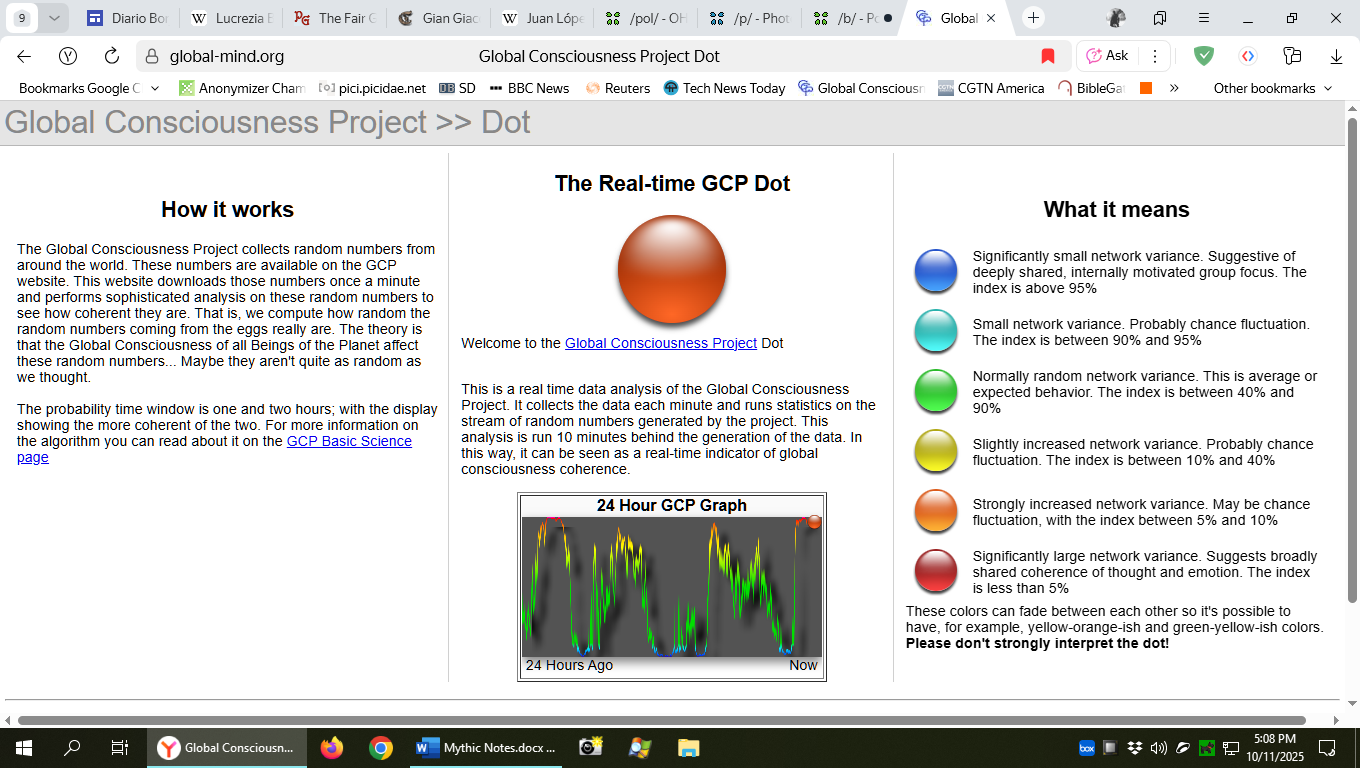Screen dimensions: 1360x768
Task: Switch to The Fair G tab
Action: tap(334, 18)
